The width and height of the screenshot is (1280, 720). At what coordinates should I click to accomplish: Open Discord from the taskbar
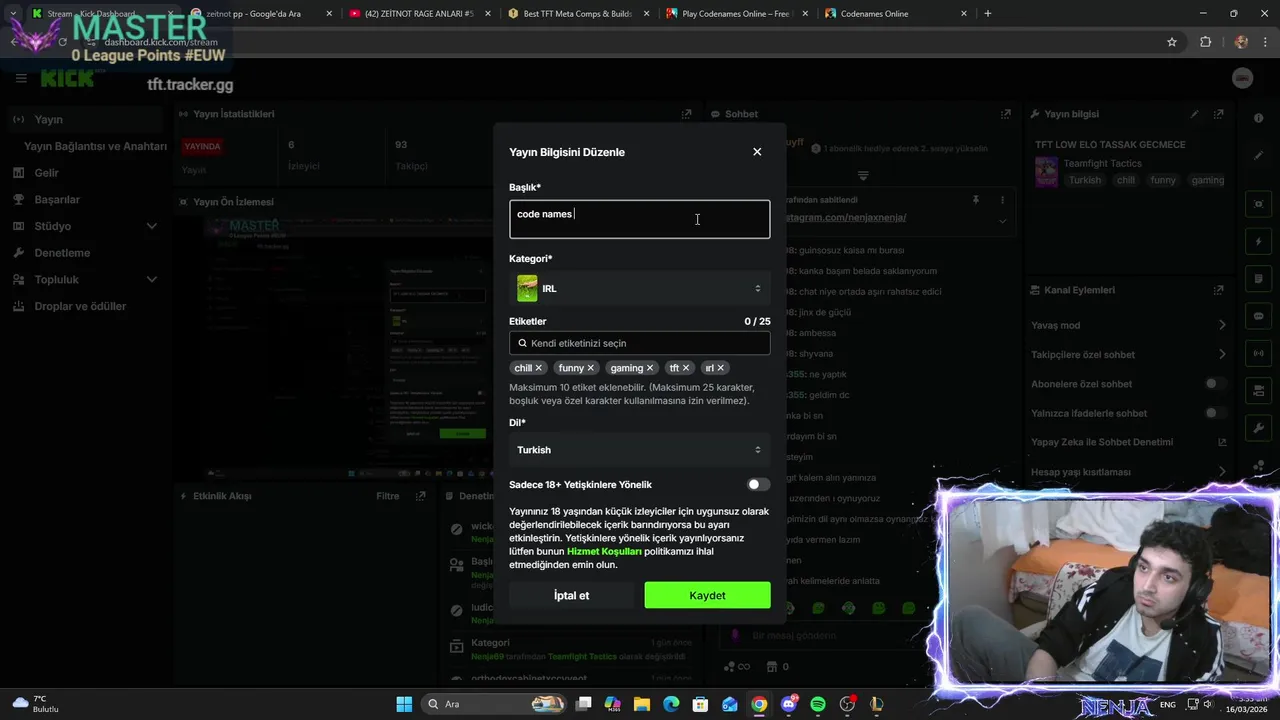pos(789,704)
